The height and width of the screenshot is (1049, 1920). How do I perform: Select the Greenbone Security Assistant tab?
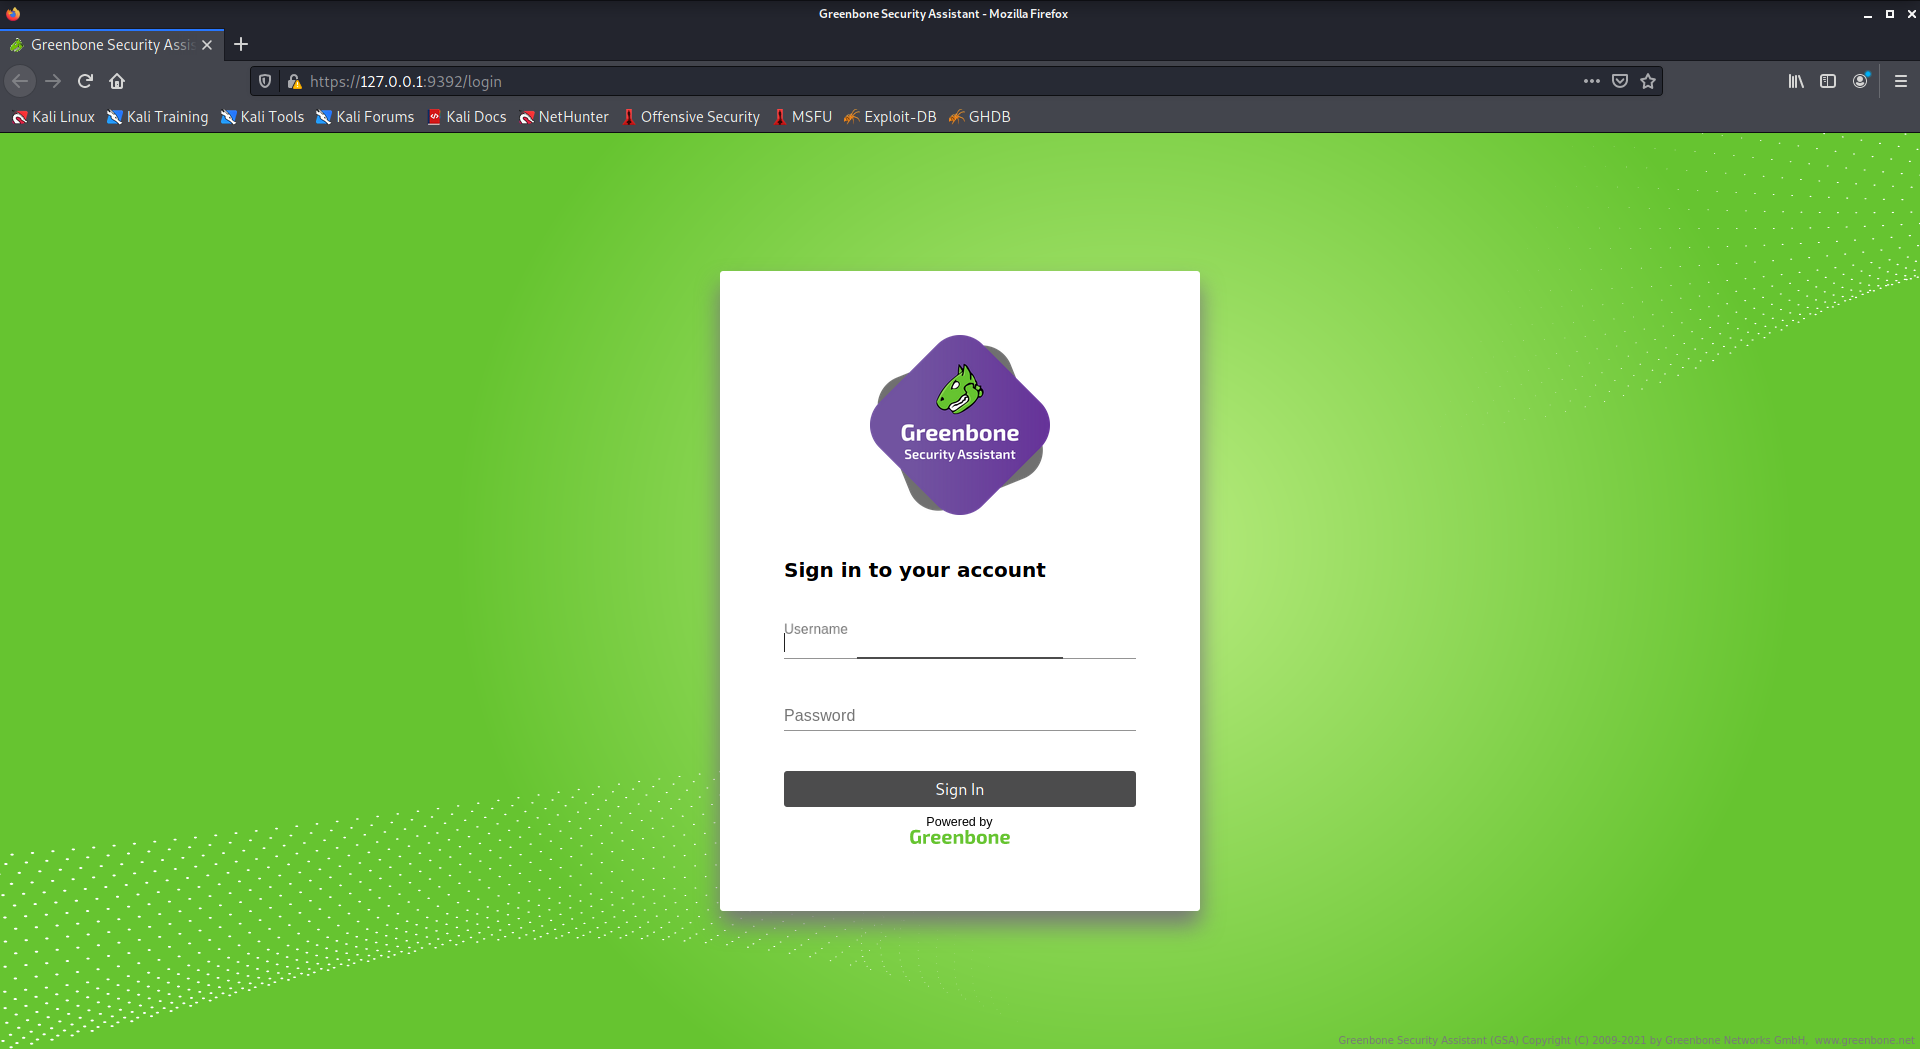tap(110, 45)
